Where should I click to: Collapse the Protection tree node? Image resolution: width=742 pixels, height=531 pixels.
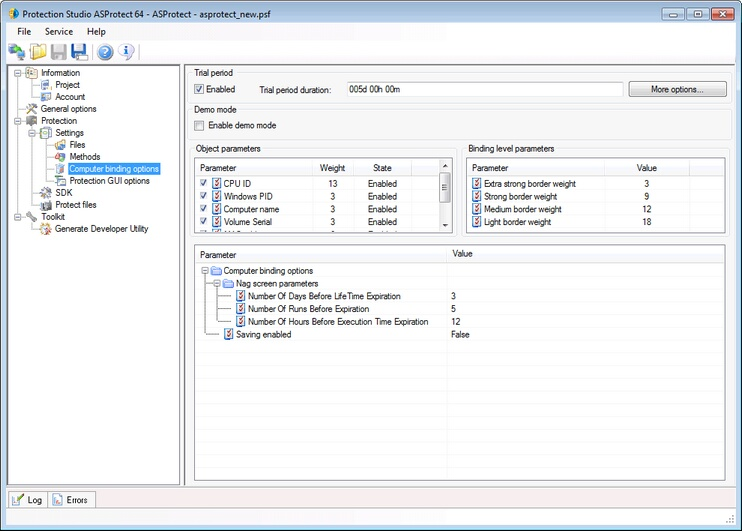18,121
